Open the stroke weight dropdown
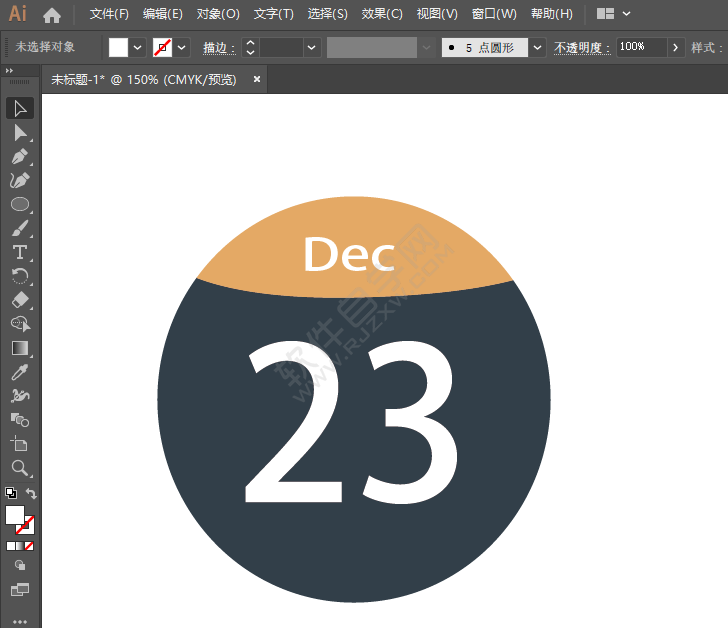728x628 pixels. 312,47
